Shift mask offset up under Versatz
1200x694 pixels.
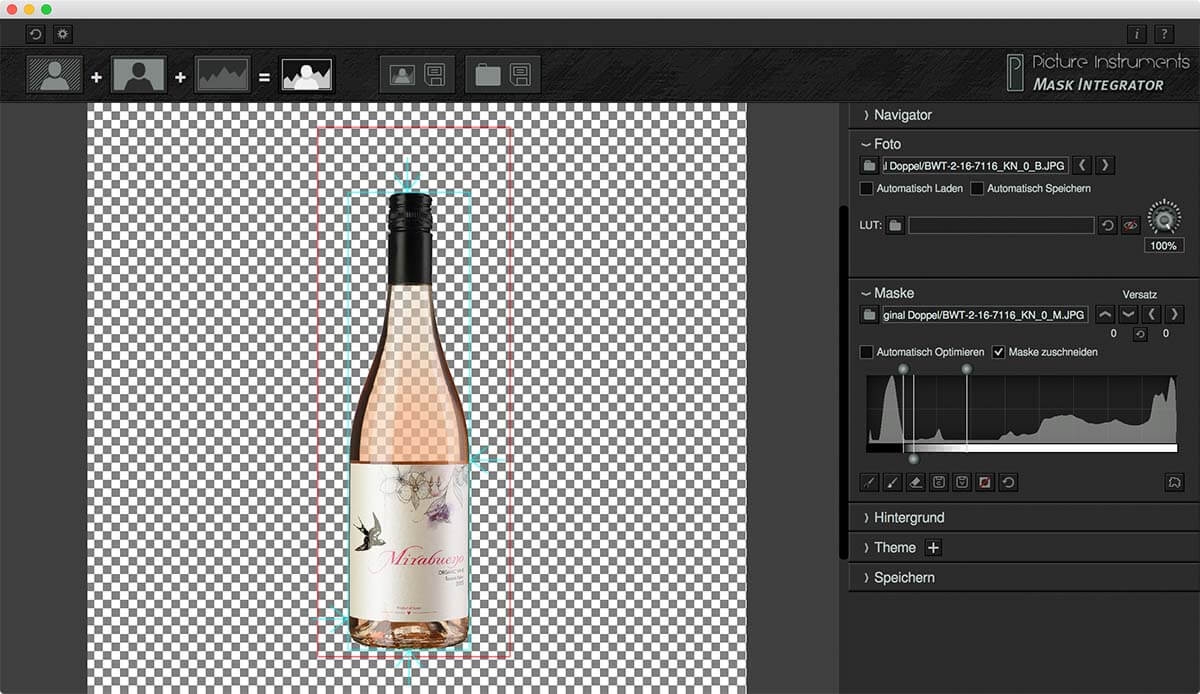1105,314
